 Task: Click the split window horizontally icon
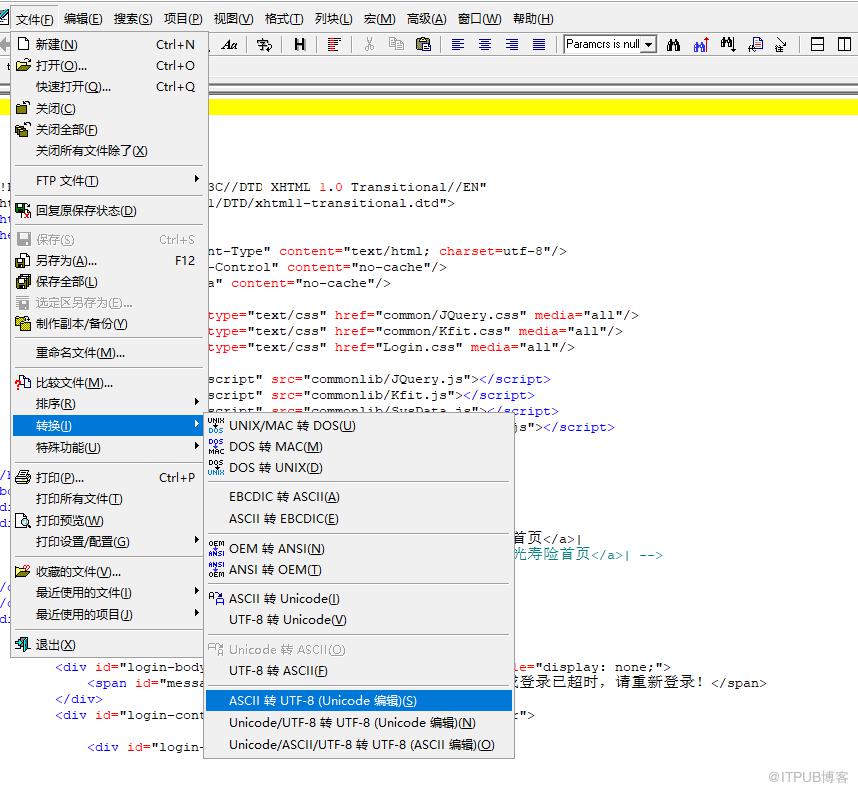(x=817, y=44)
